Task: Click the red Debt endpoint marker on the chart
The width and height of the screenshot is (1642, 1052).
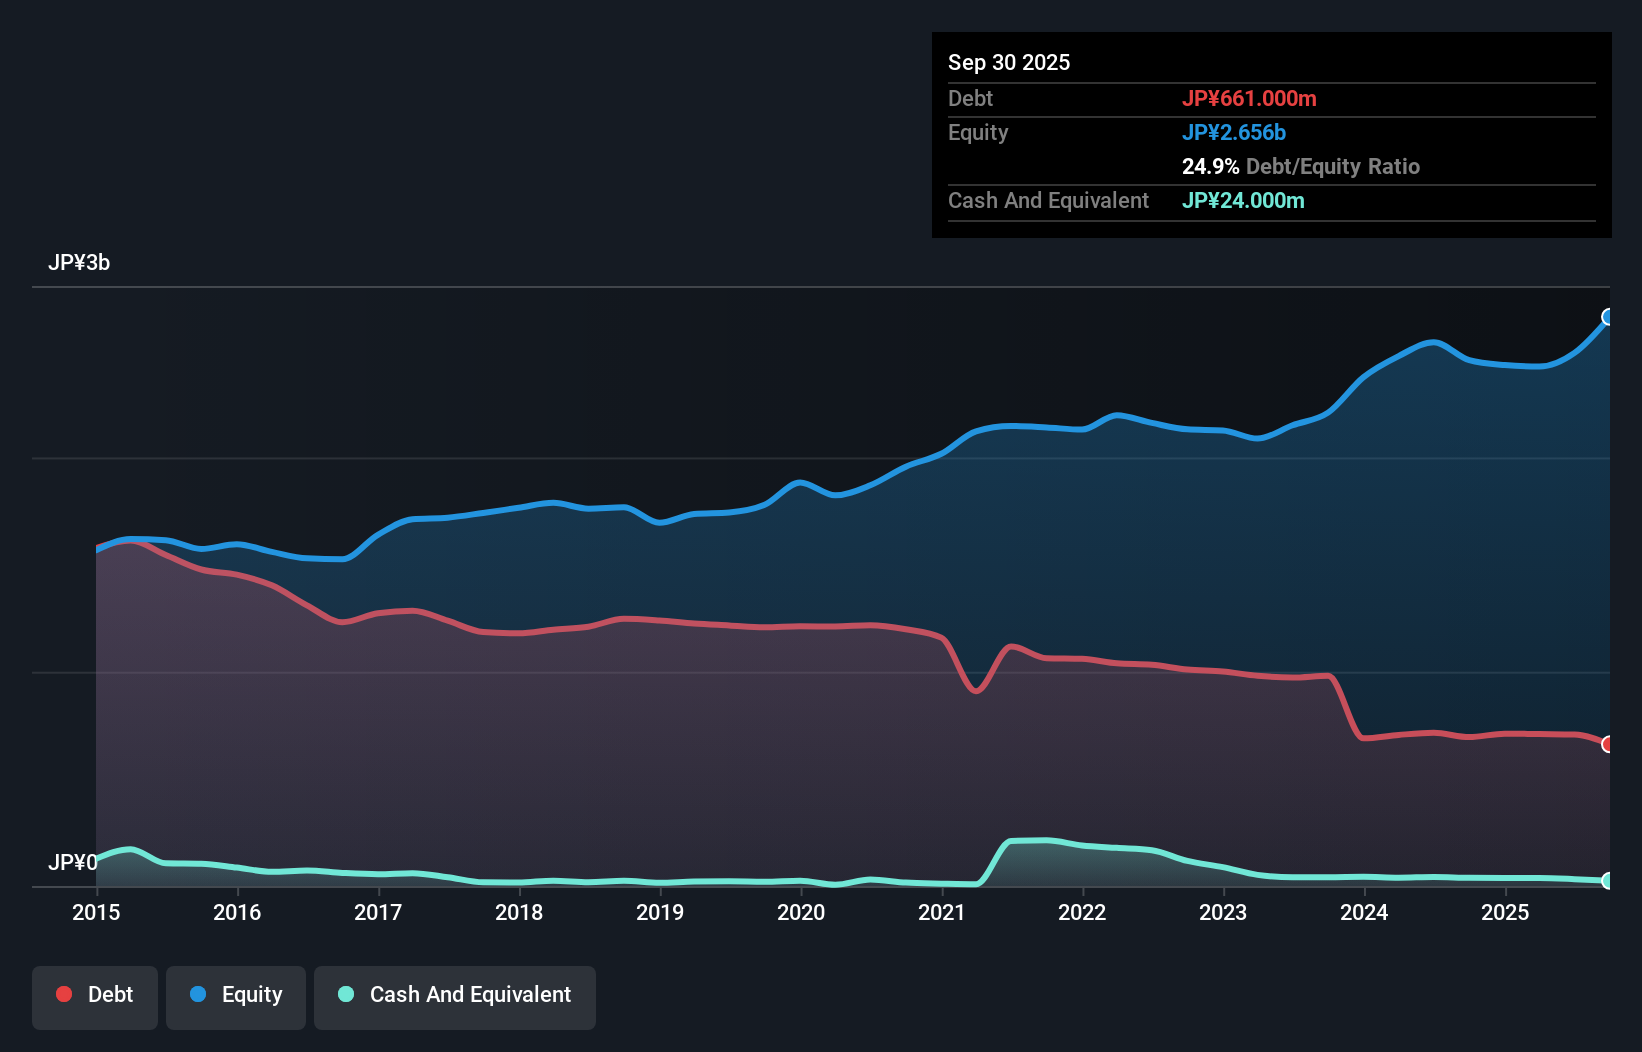Action: tap(1607, 745)
